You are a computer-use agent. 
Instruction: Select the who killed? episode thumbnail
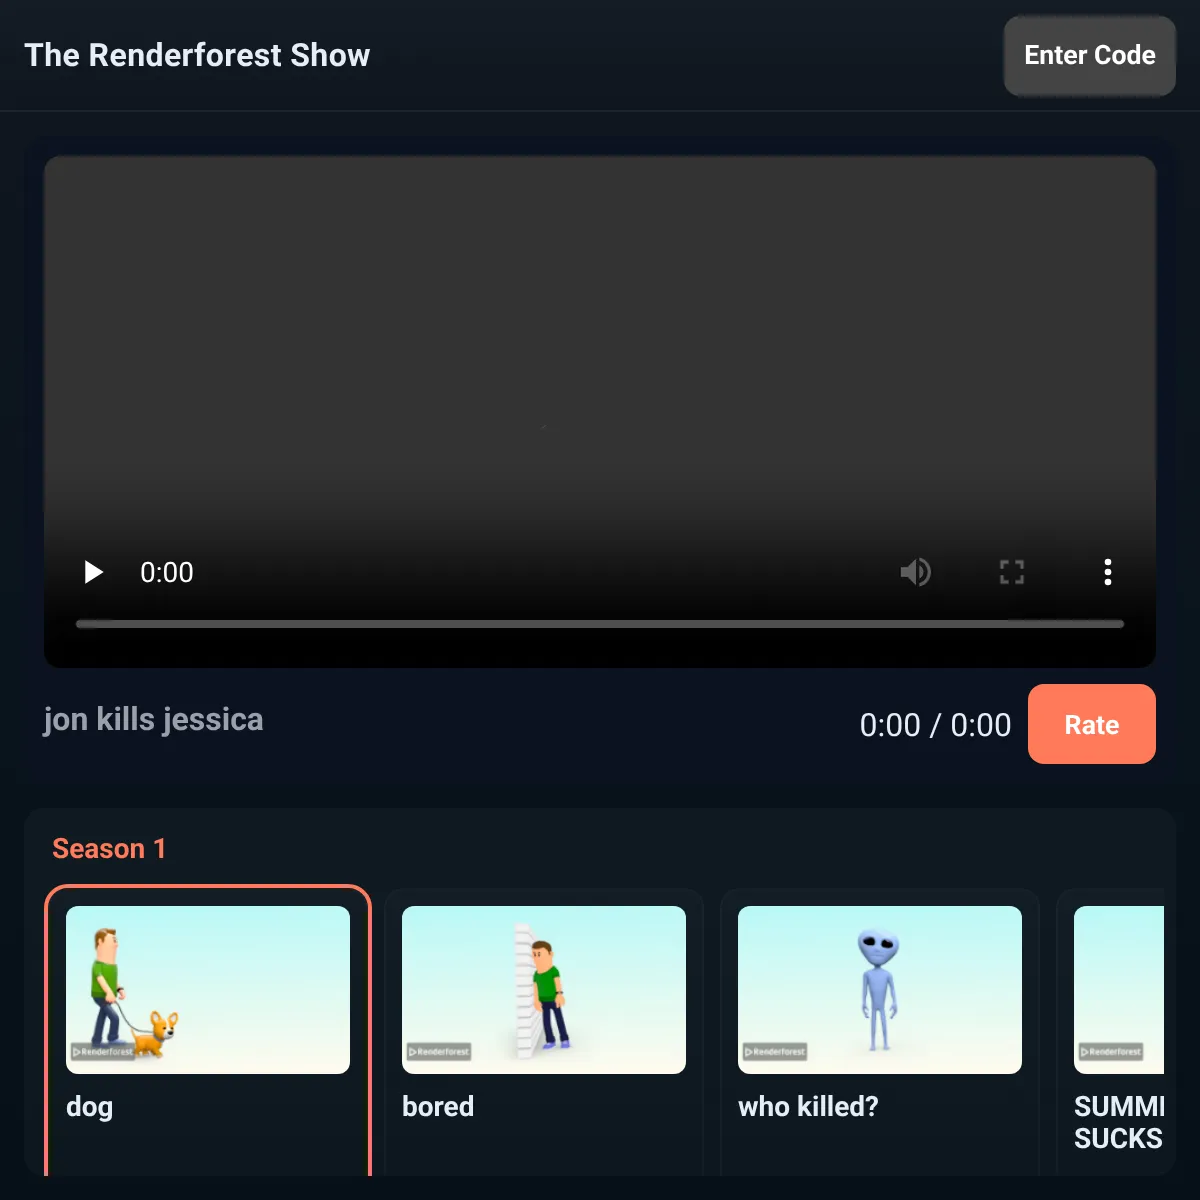click(880, 990)
